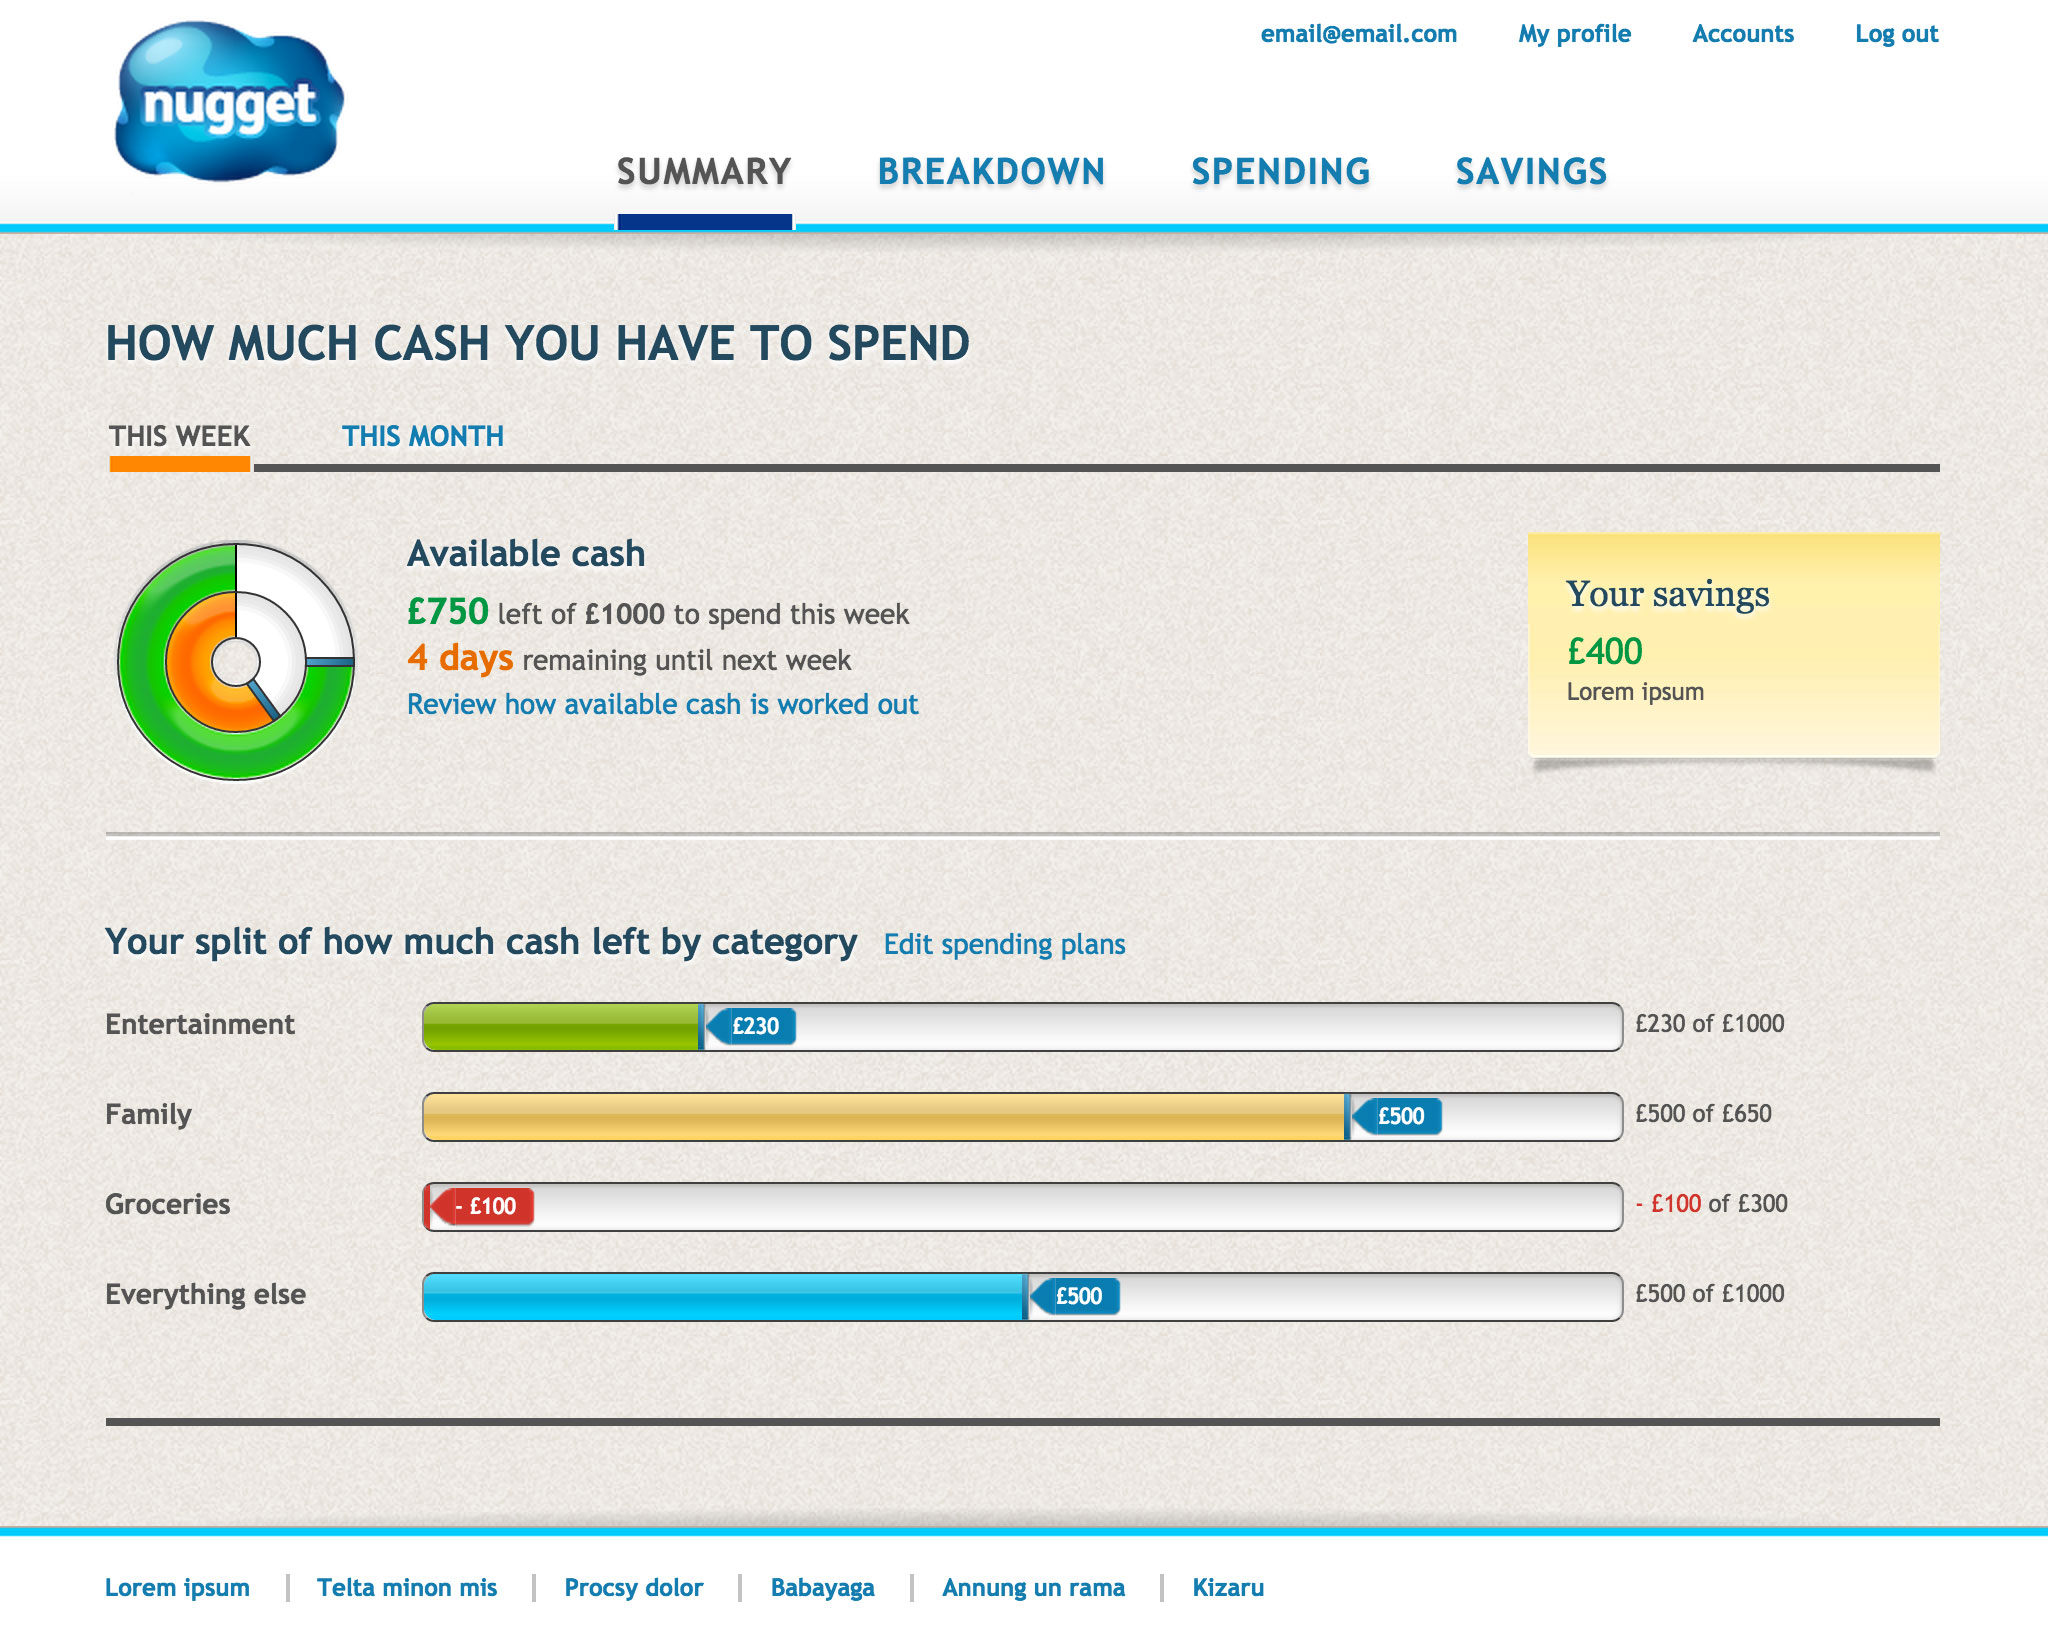Click Procsy dolor in the footer
This screenshot has width=2048, height=1646.
coord(634,1588)
